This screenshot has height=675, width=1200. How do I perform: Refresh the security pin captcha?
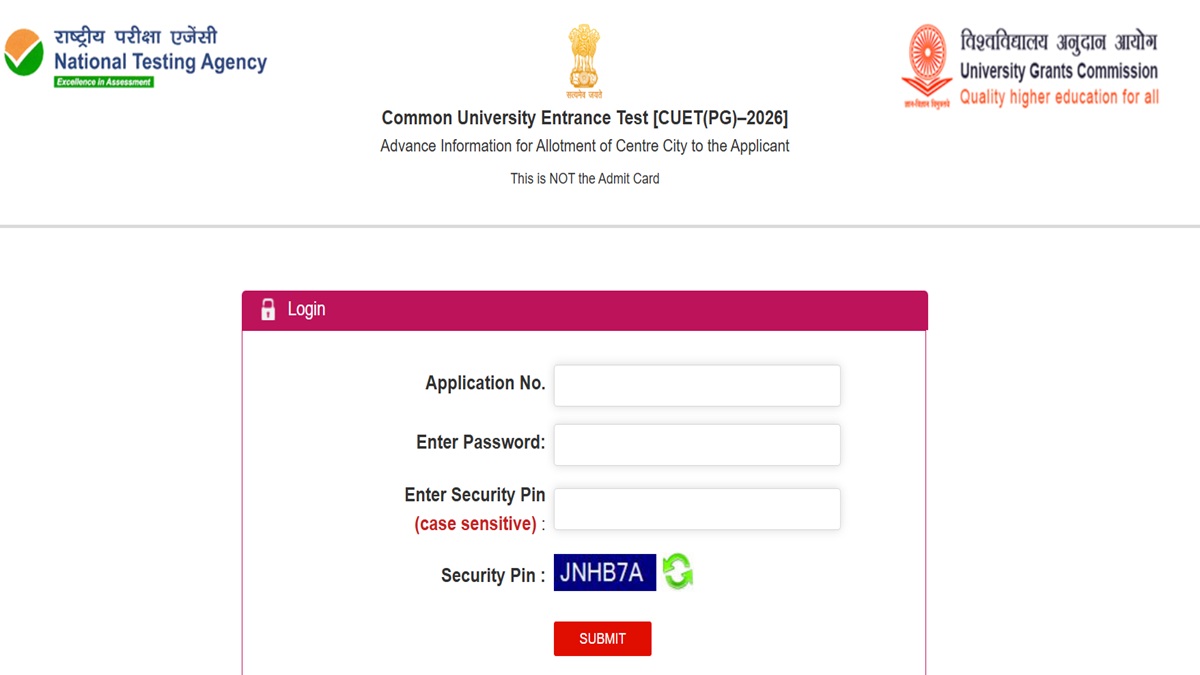[x=677, y=572]
